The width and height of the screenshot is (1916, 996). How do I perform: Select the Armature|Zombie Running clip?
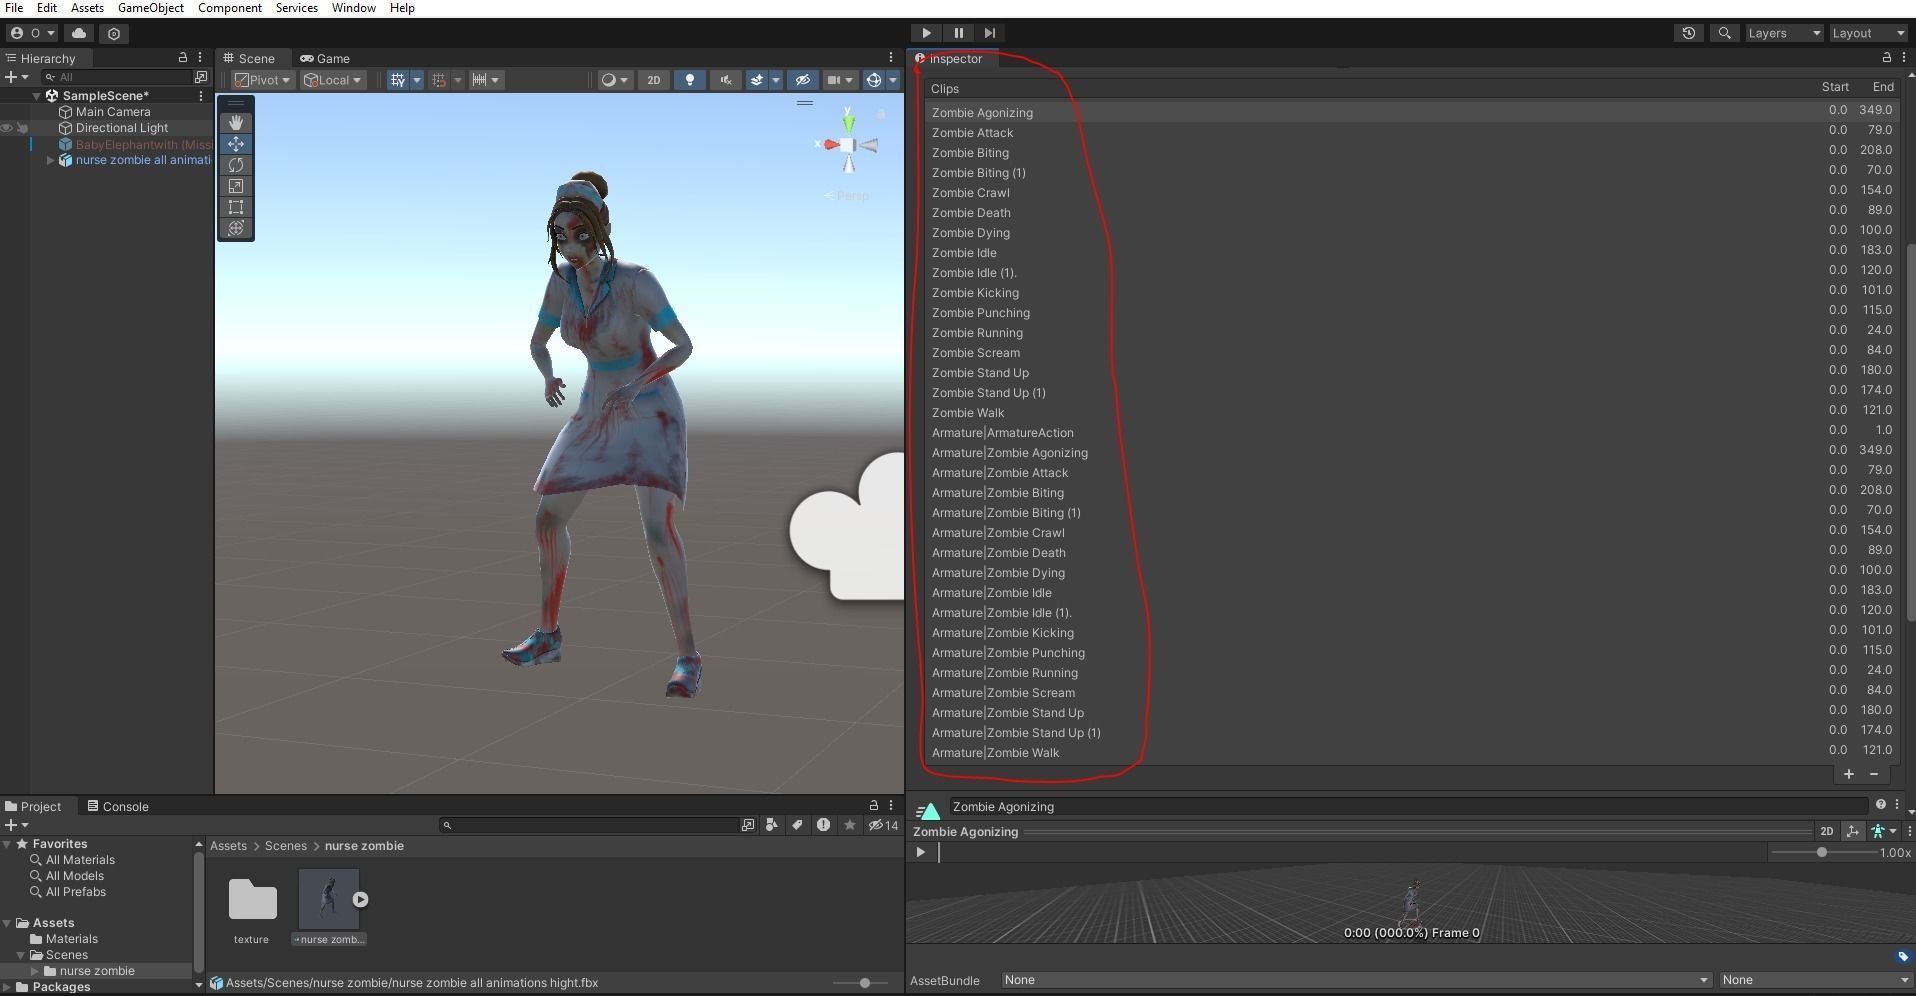click(x=1412, y=672)
